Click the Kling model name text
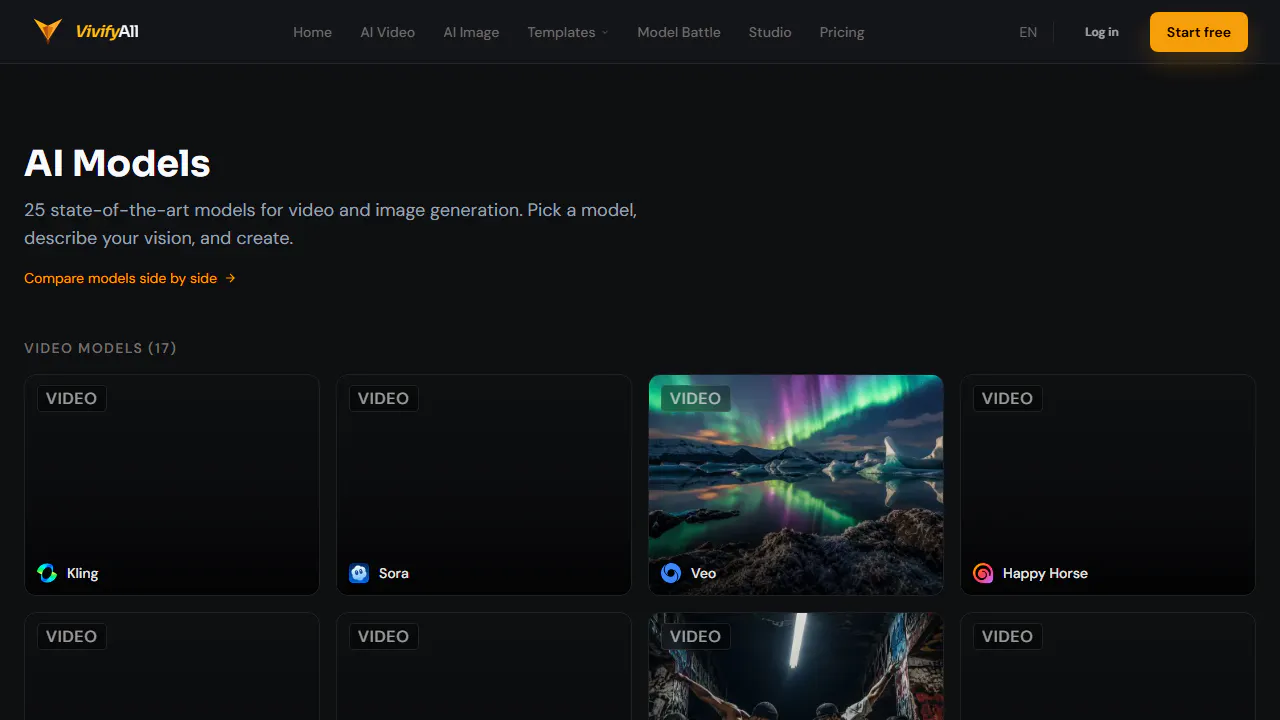This screenshot has height=720, width=1280. [x=83, y=573]
